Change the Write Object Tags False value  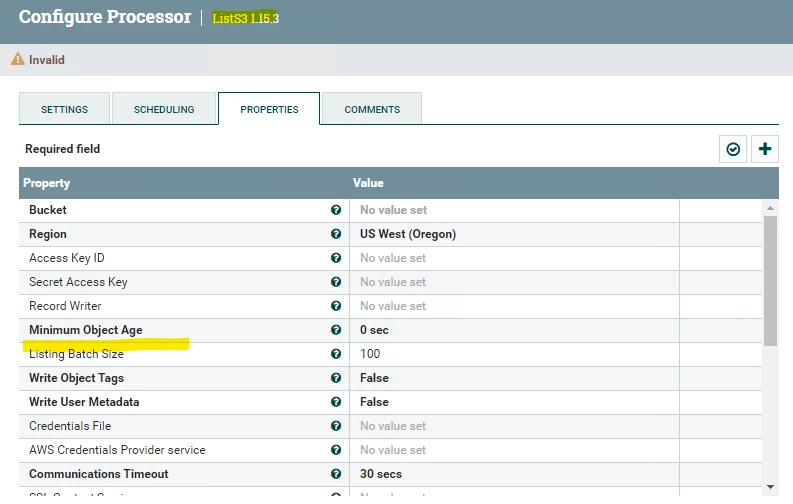(514, 378)
